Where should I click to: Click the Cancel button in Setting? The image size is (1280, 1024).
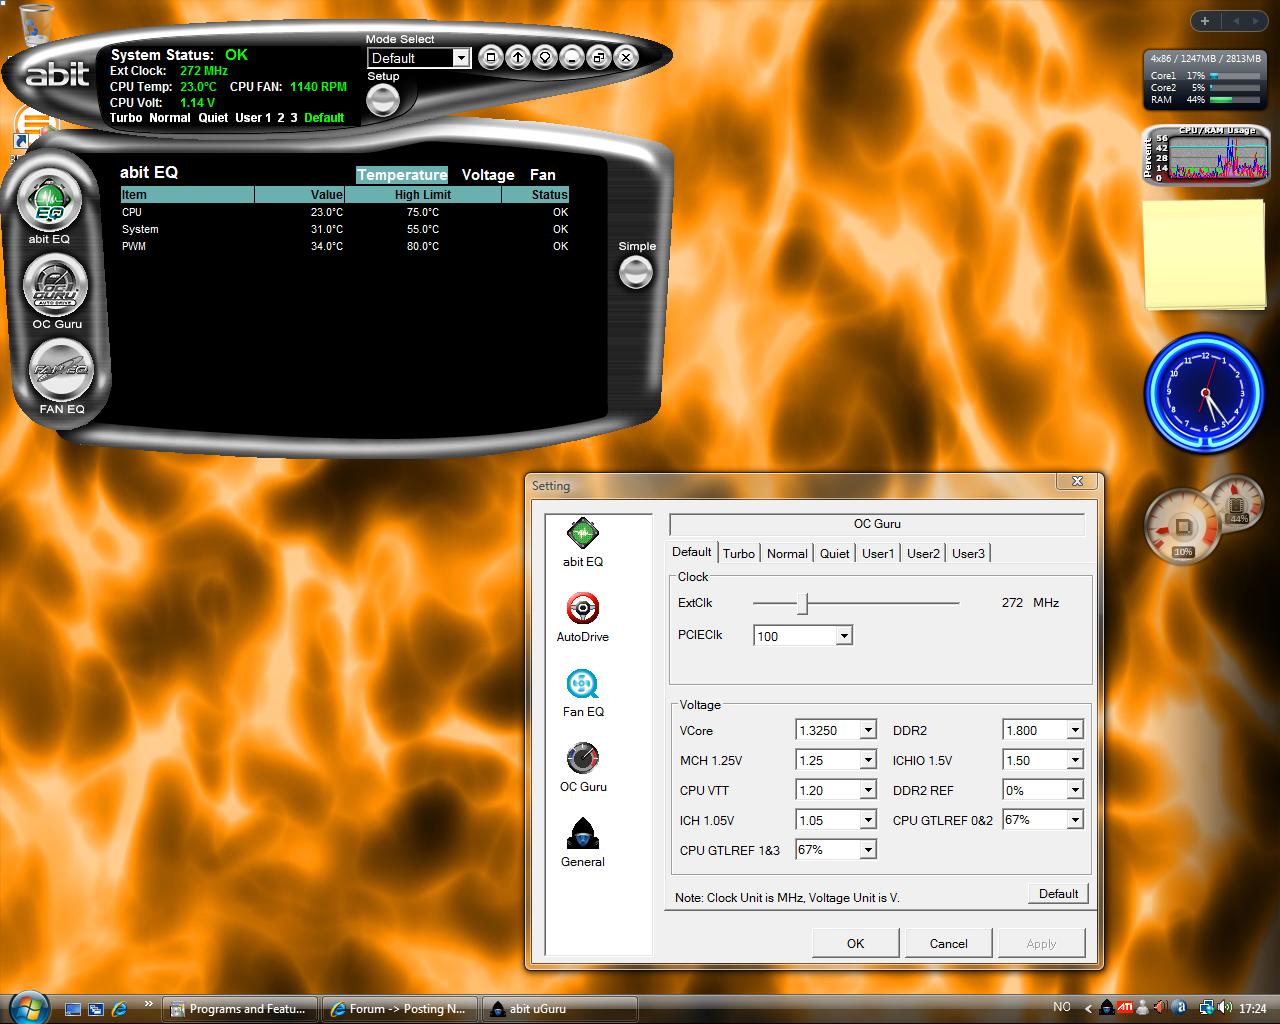948,943
